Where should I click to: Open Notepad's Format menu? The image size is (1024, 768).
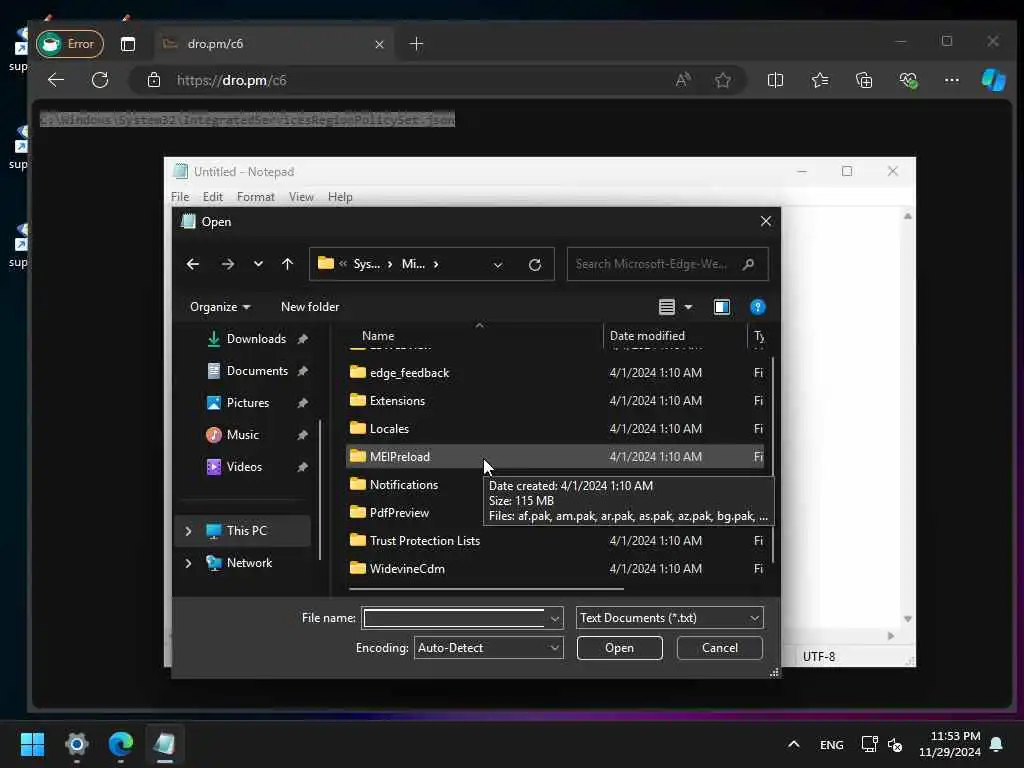(x=255, y=197)
